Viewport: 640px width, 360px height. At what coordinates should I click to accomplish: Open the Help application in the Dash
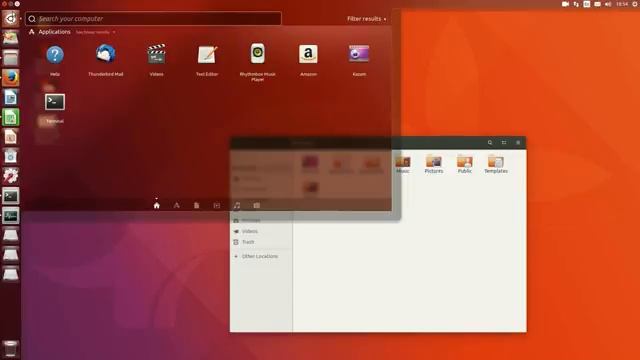point(55,60)
